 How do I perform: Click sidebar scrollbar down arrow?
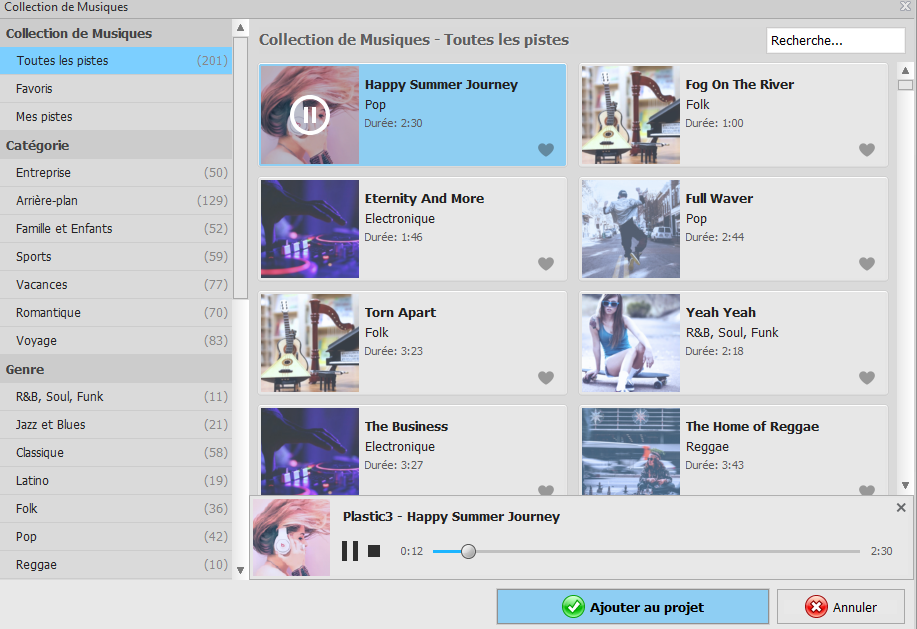[x=240, y=570]
